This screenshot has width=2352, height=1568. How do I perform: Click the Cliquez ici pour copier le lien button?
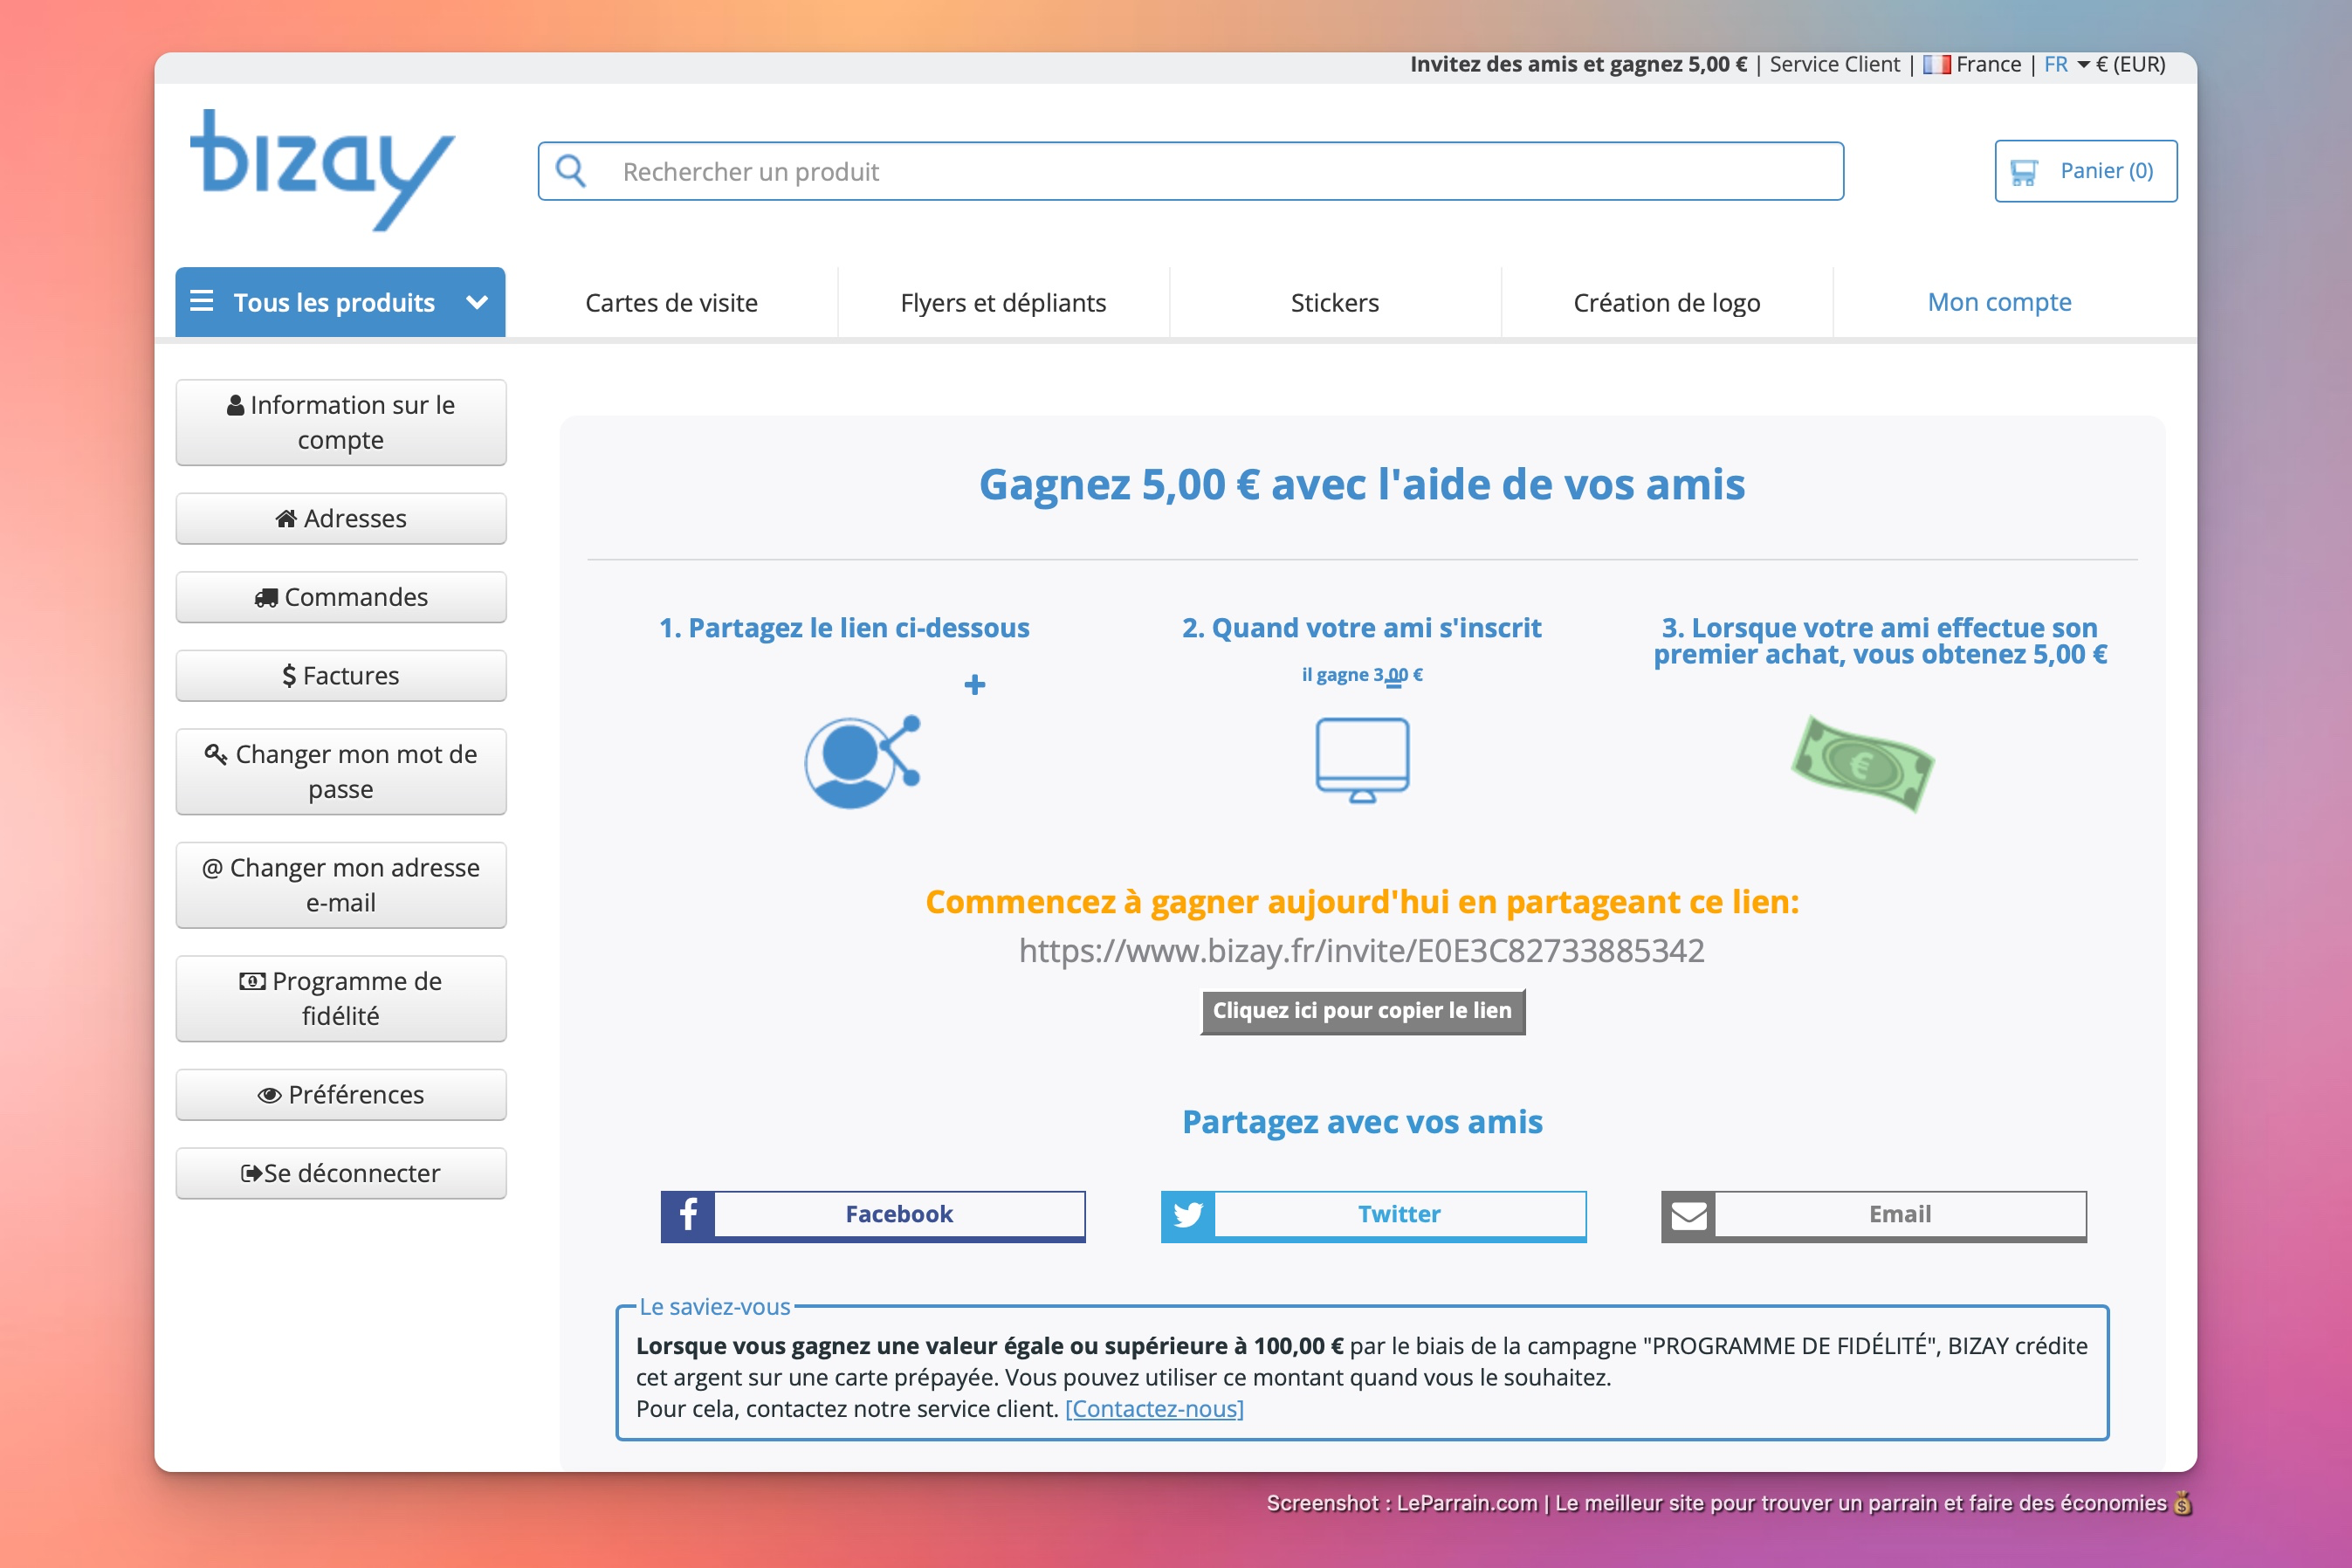click(1362, 1011)
